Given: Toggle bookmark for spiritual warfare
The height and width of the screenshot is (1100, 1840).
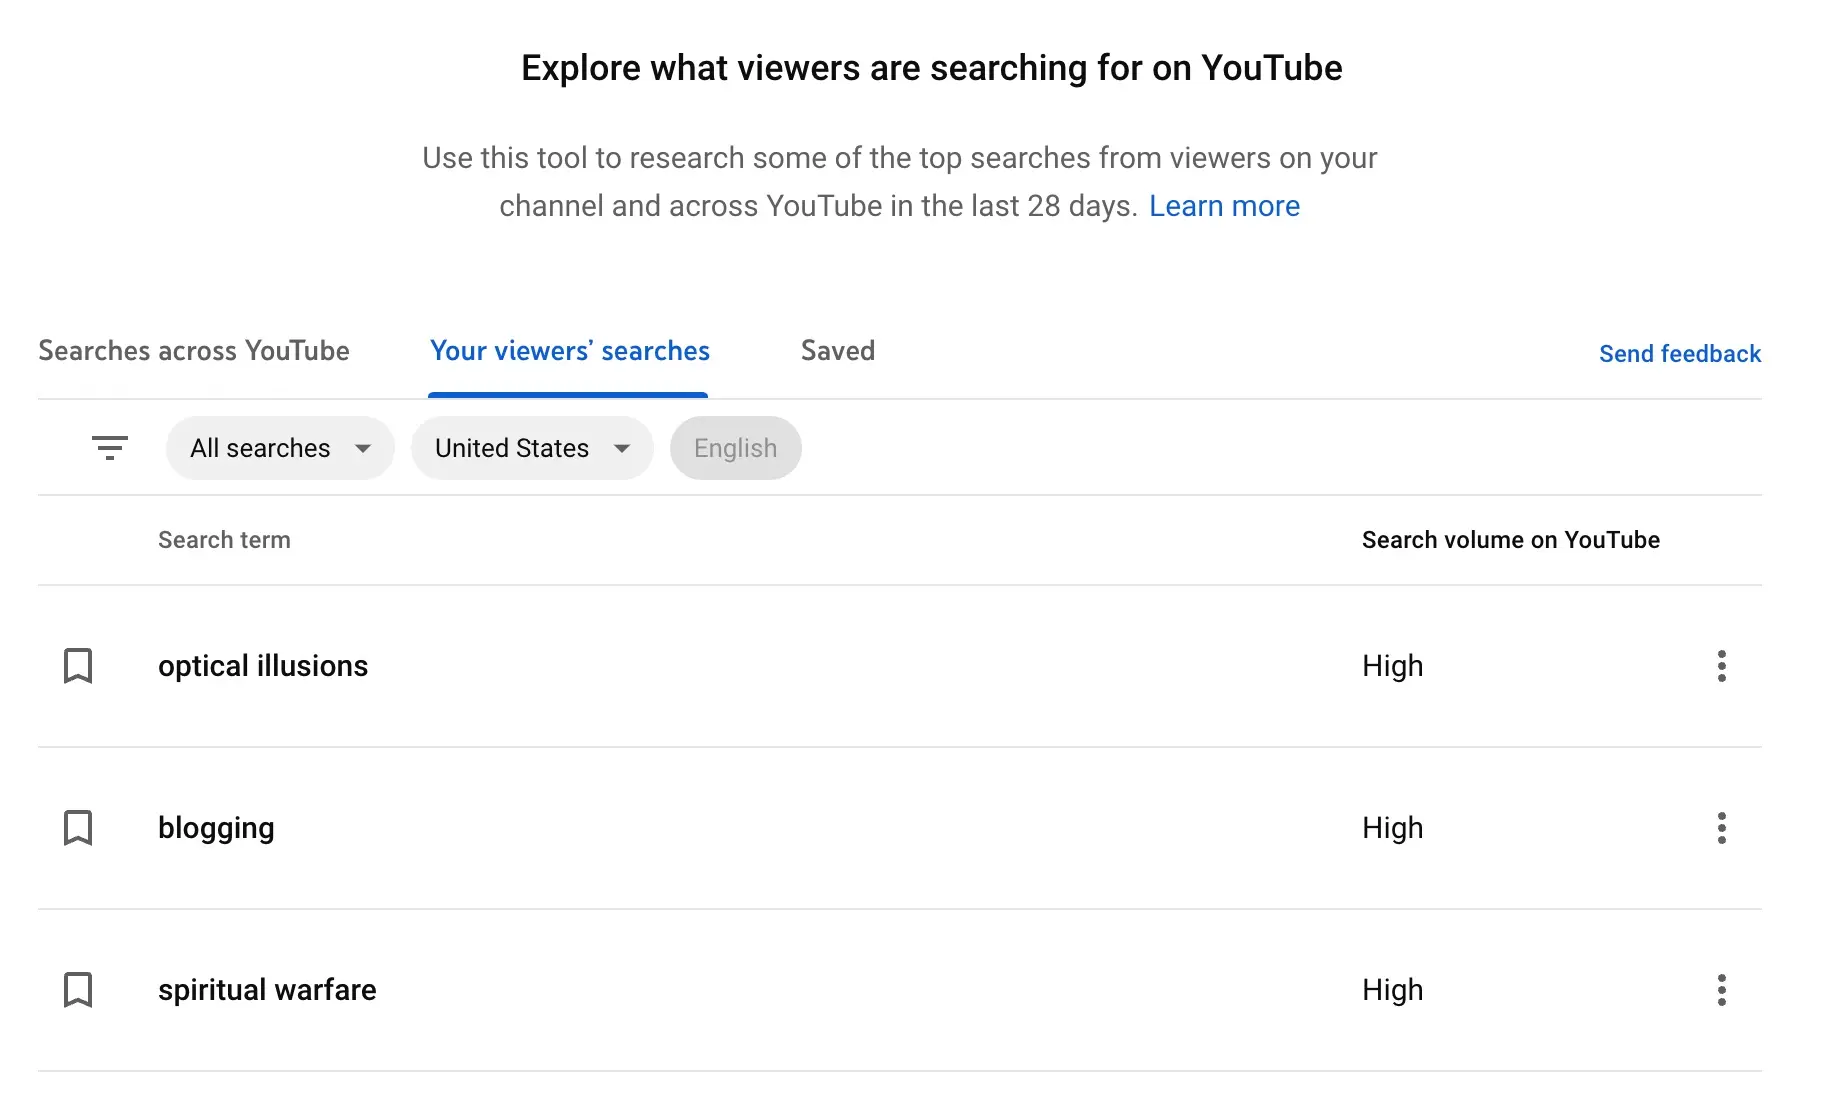Looking at the screenshot, I should pyautogui.click(x=78, y=990).
